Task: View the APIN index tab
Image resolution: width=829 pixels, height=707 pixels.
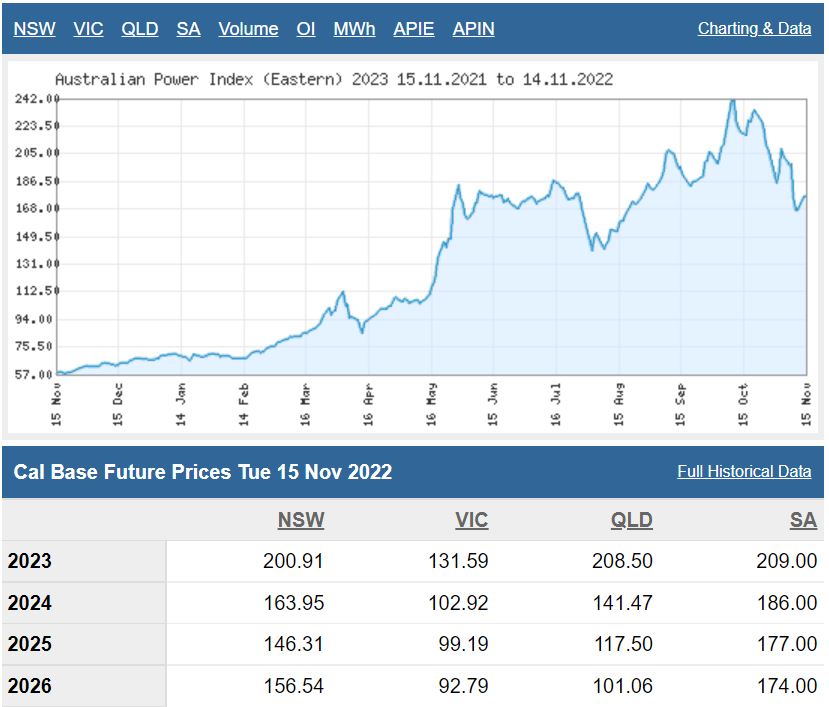Action: tap(473, 29)
